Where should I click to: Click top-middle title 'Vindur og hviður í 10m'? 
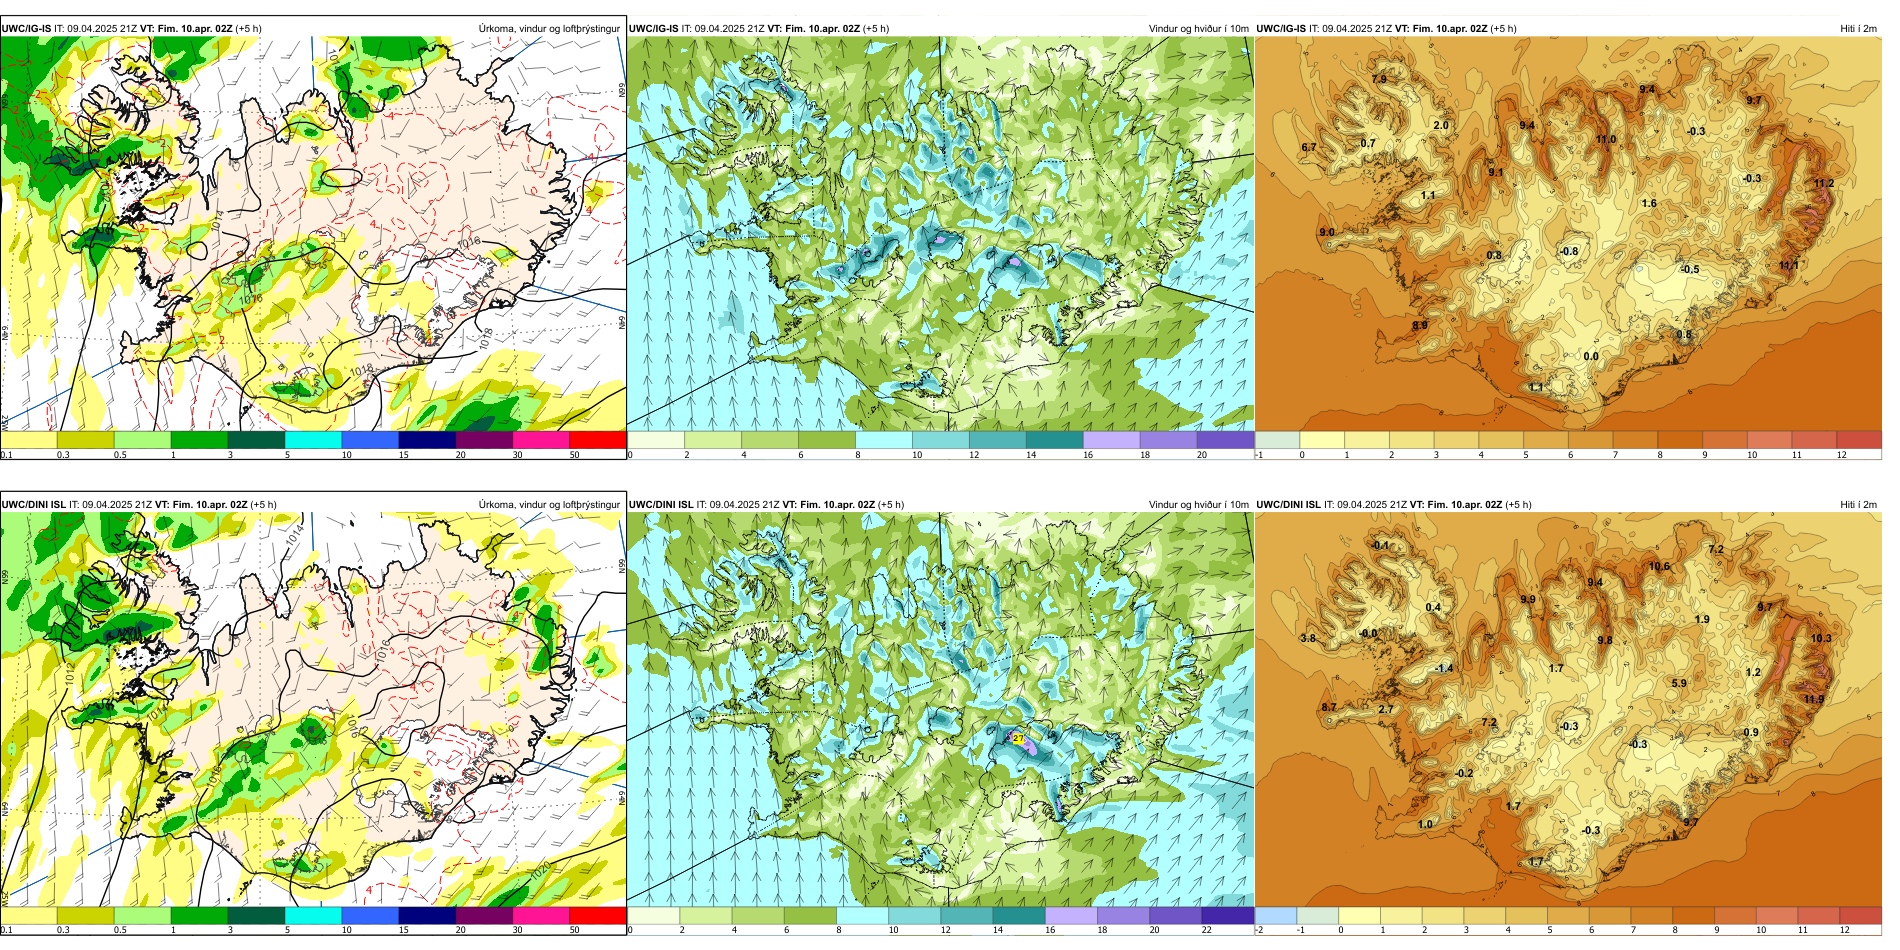click(x=1199, y=29)
